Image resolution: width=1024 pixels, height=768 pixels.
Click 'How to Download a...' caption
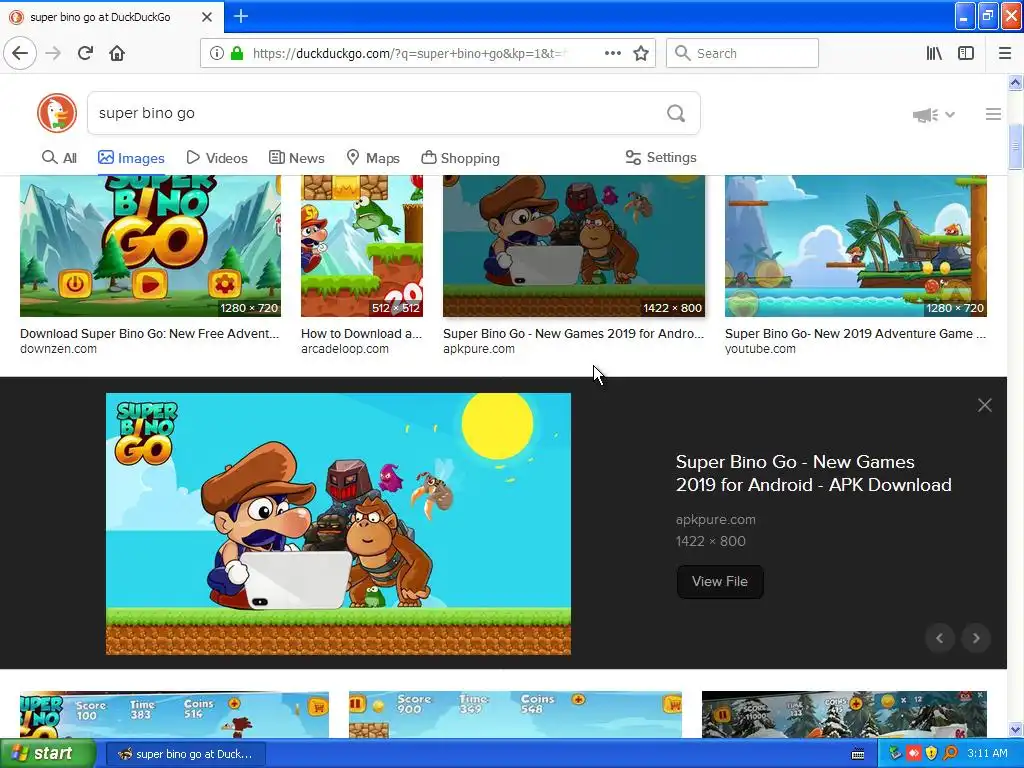pyautogui.click(x=361, y=334)
